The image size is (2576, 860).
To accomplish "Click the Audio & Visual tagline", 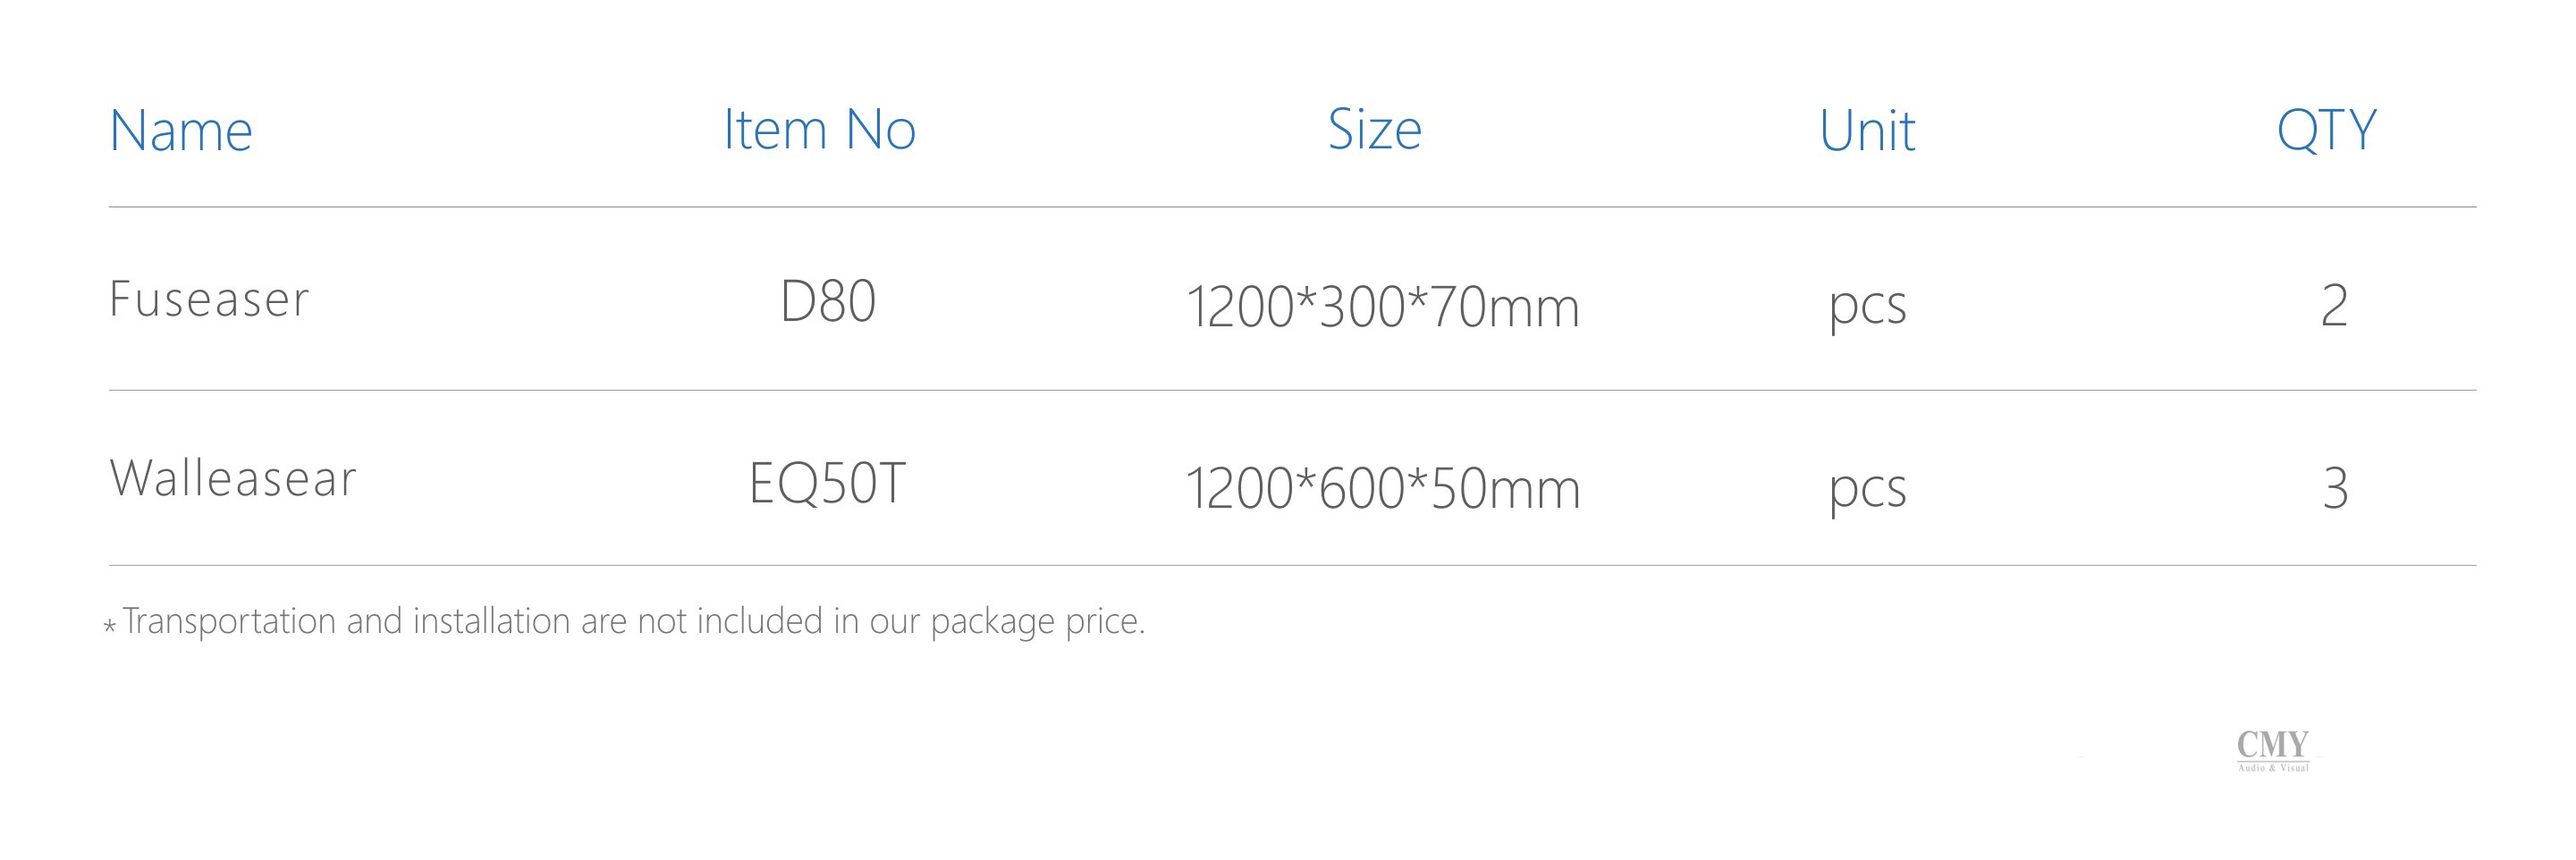I will [2273, 768].
